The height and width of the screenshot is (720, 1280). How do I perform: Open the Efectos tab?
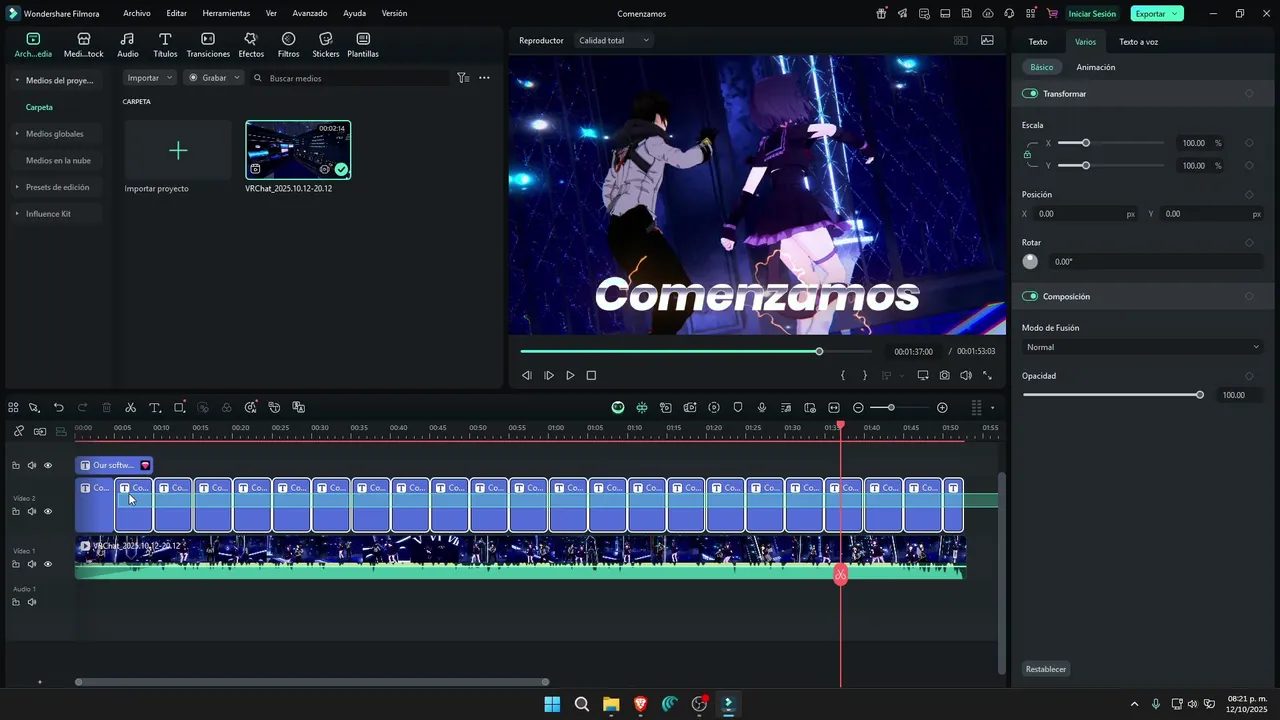coord(251,45)
